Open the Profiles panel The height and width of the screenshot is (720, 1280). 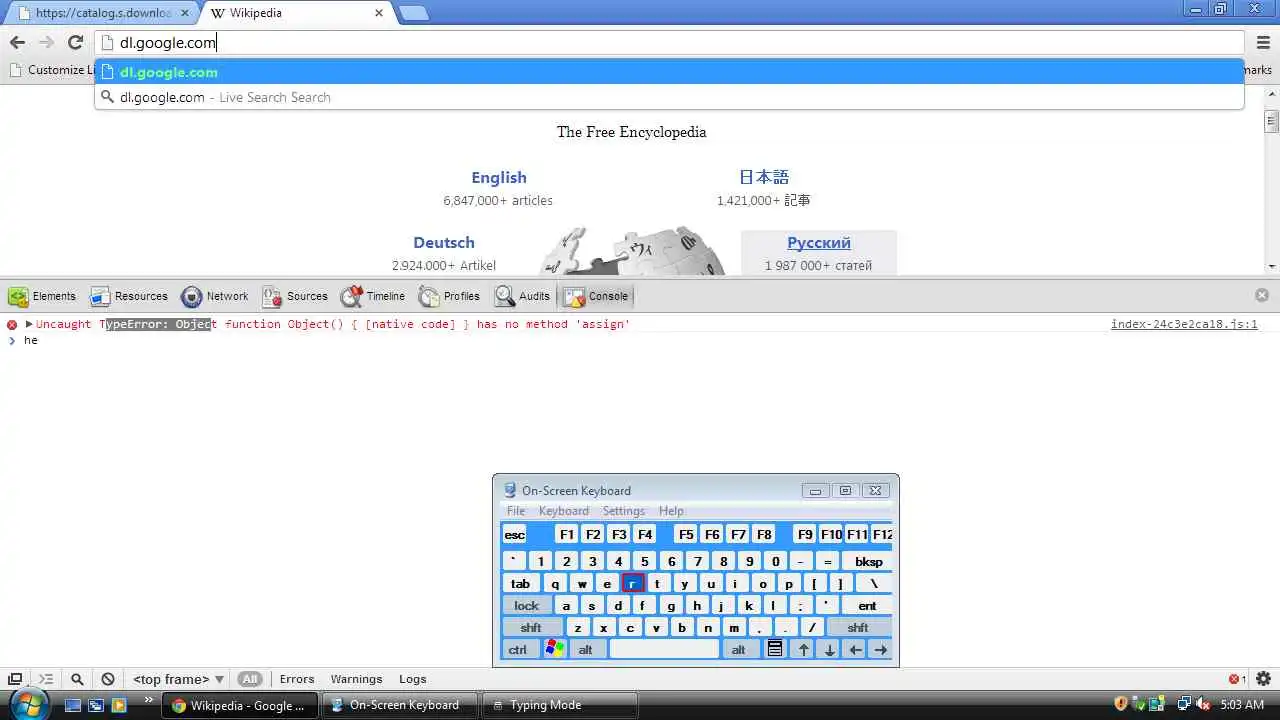click(450, 296)
